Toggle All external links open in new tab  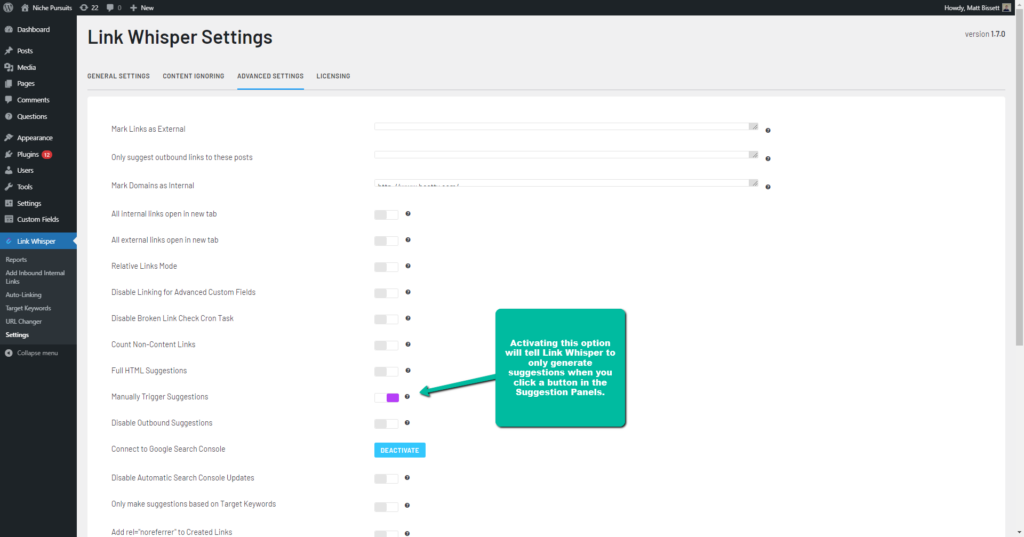point(386,240)
